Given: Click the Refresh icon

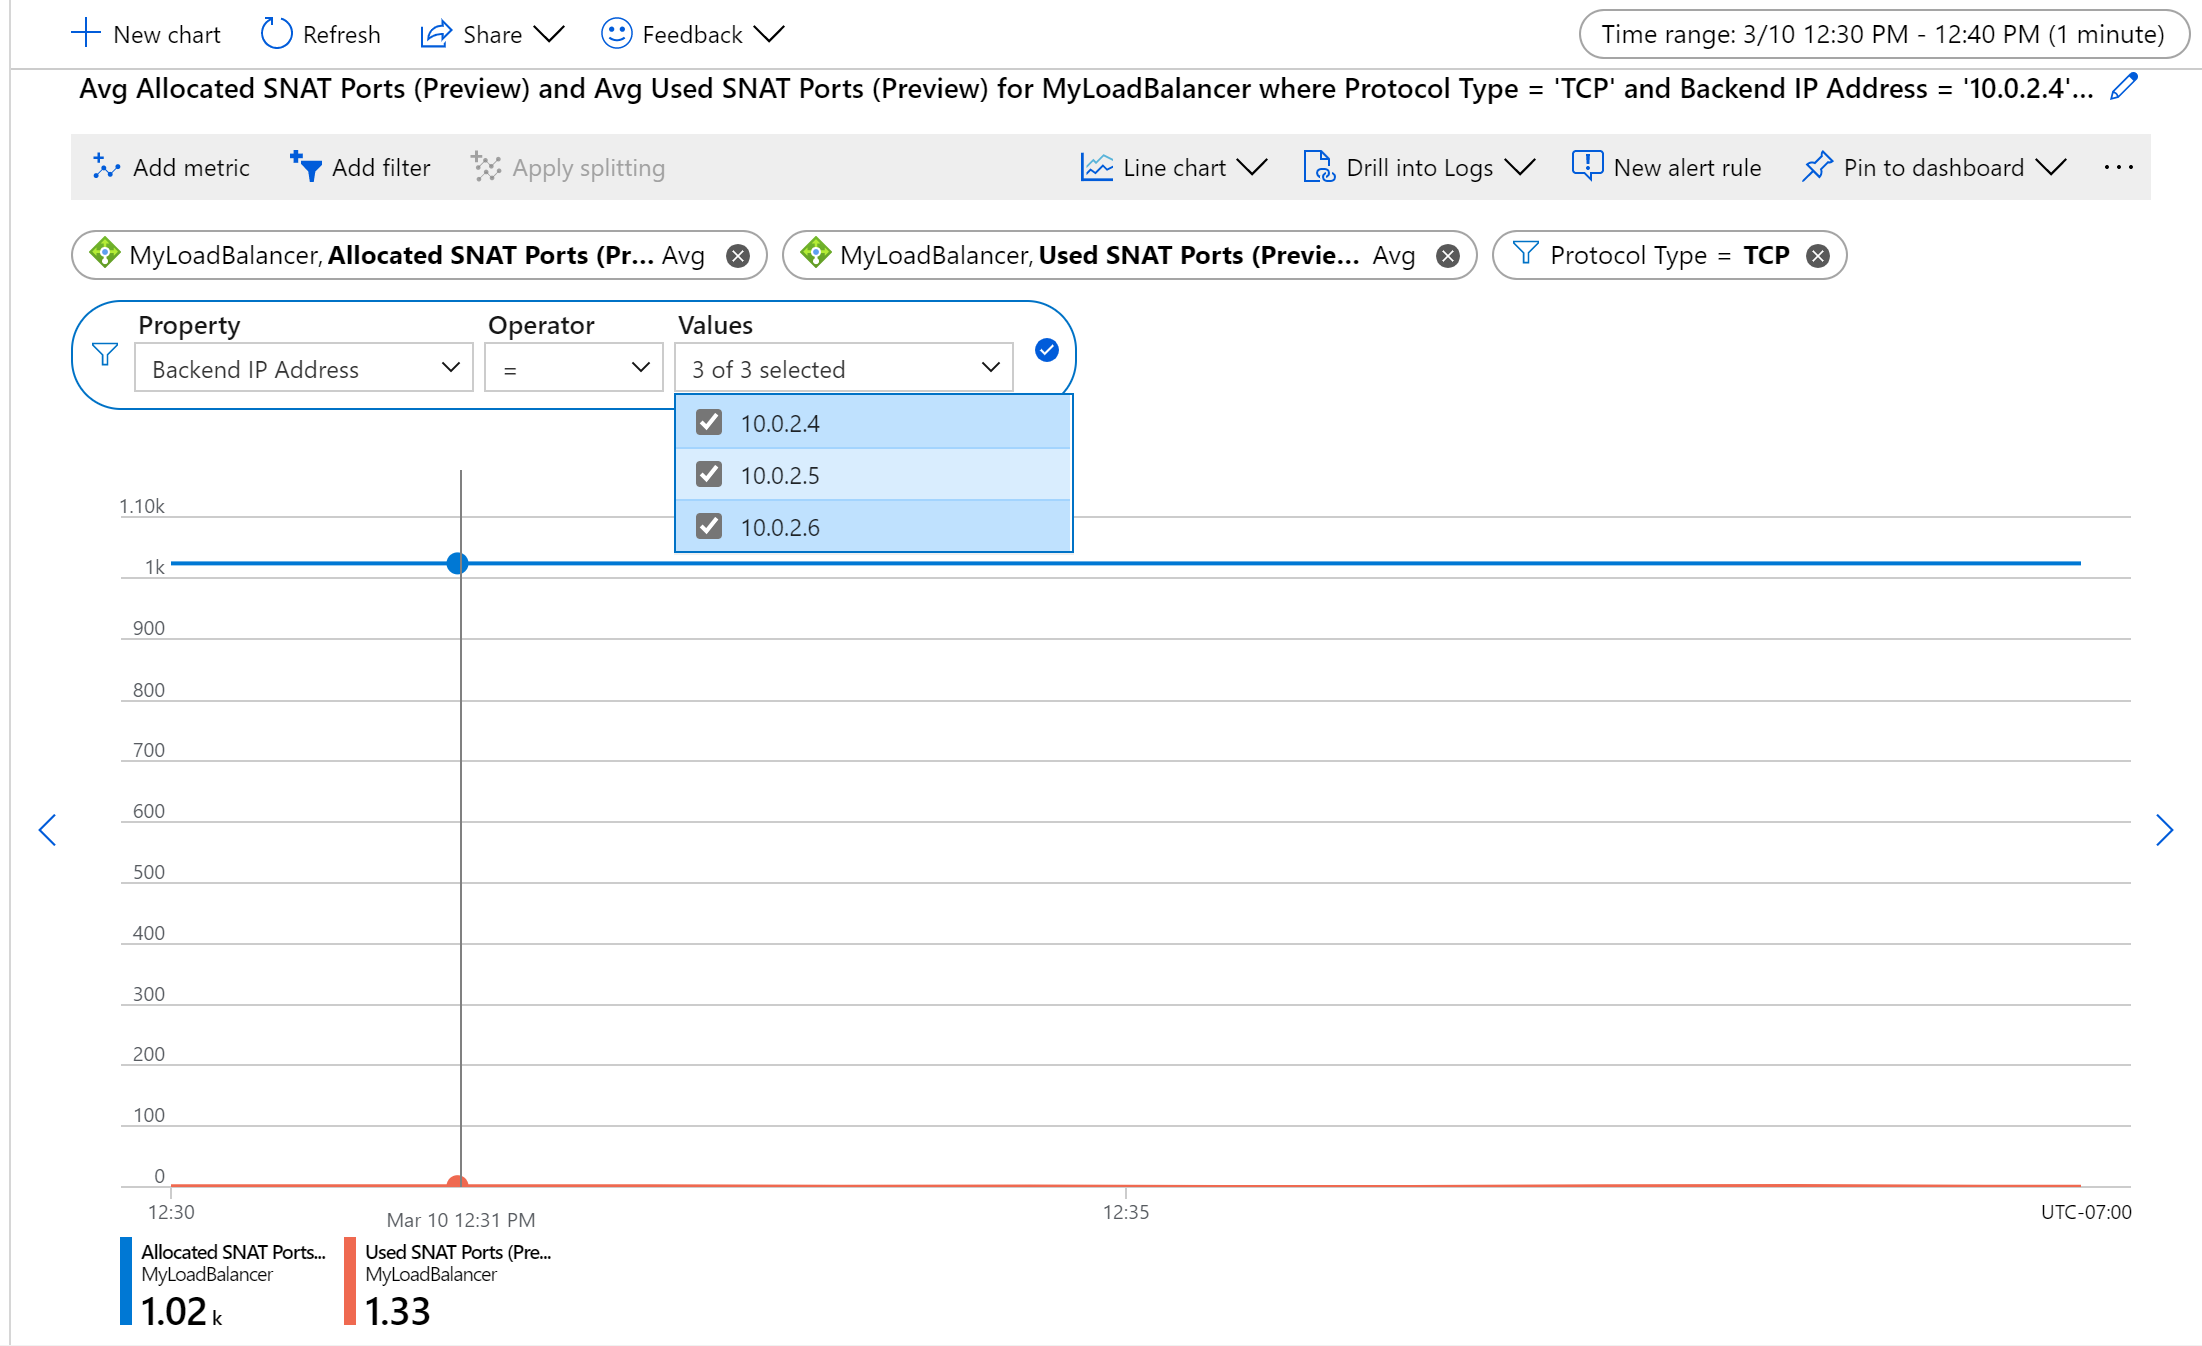Looking at the screenshot, I should click(x=271, y=31).
